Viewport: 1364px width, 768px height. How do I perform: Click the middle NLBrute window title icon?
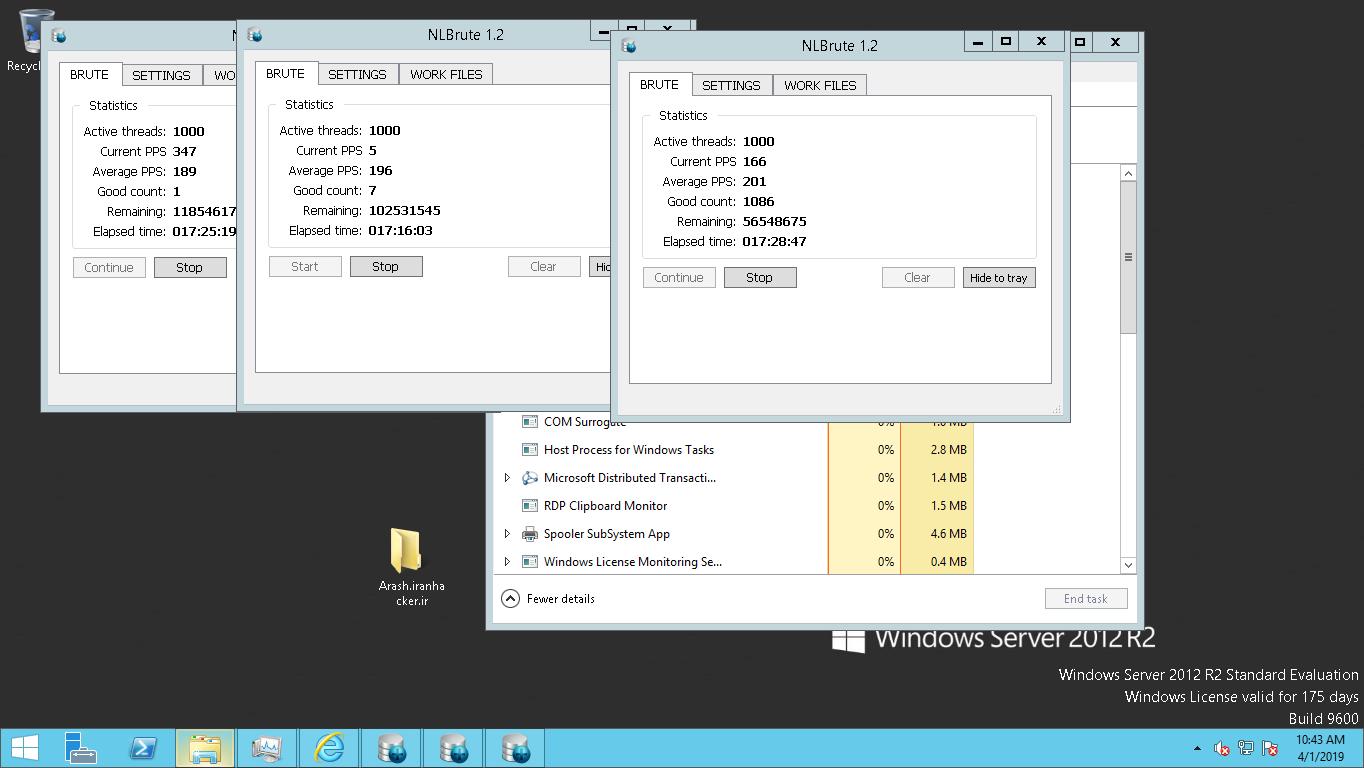coord(255,35)
